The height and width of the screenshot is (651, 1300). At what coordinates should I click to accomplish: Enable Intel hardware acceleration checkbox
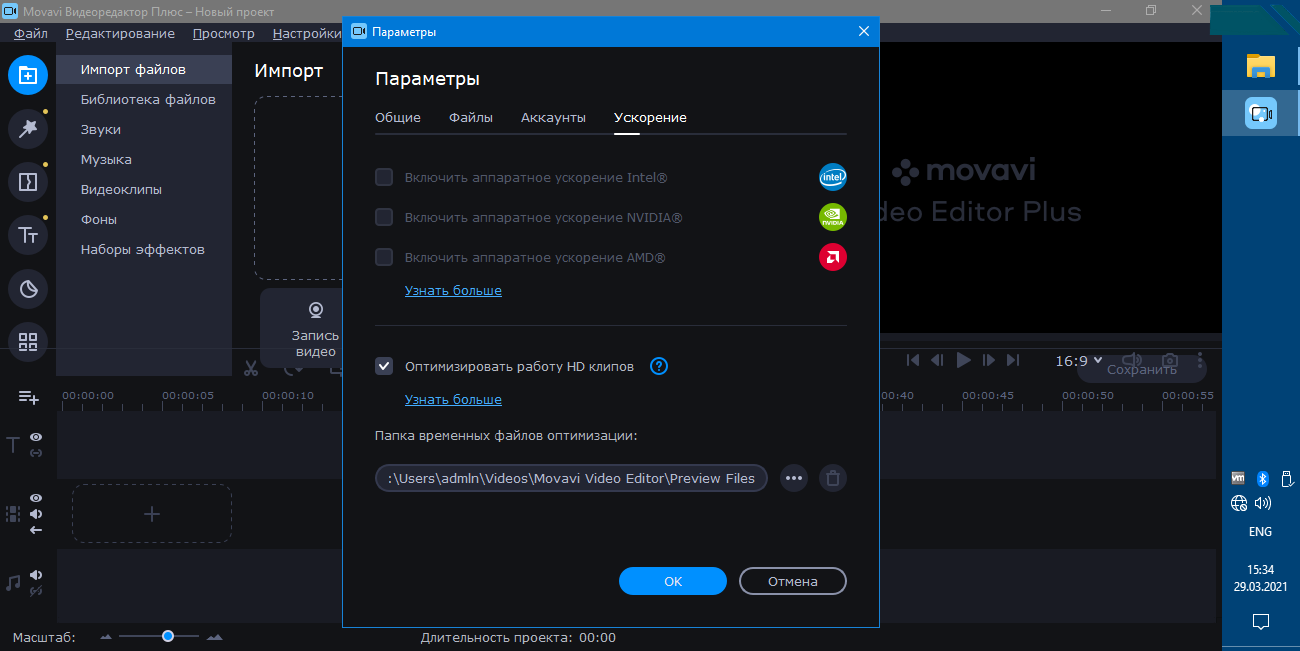coord(384,177)
